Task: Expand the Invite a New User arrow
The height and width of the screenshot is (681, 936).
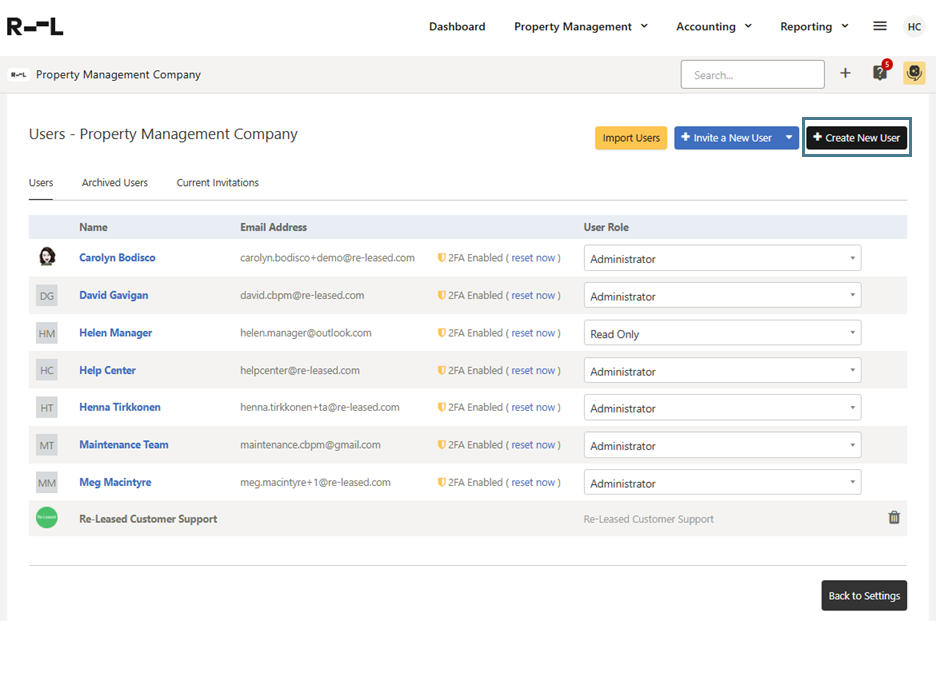Action: 789,138
